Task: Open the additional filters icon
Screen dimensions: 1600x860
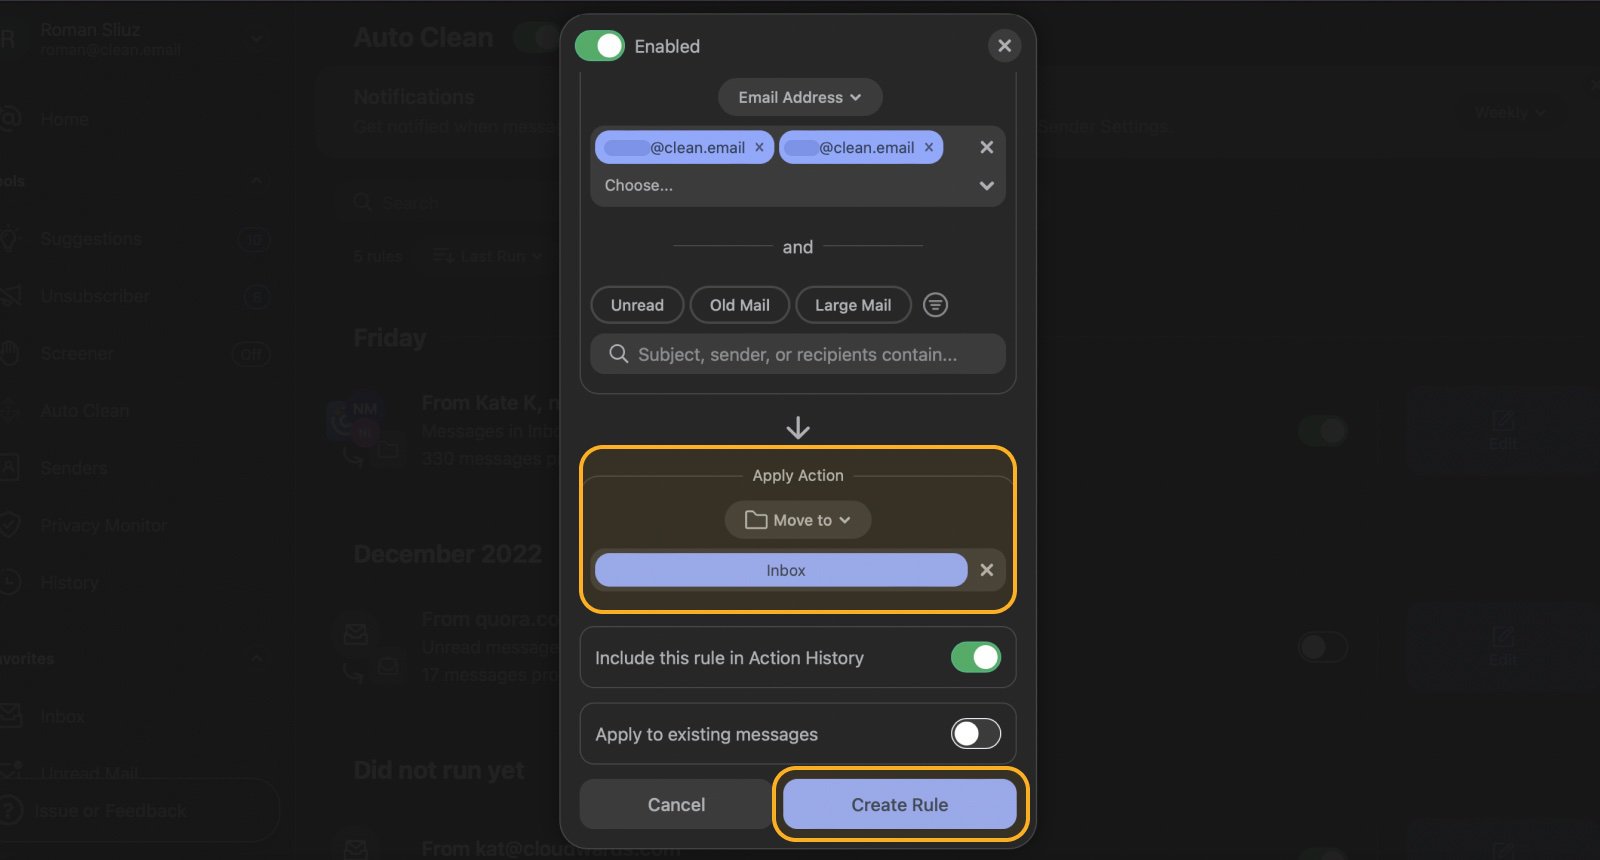Action: [x=935, y=305]
